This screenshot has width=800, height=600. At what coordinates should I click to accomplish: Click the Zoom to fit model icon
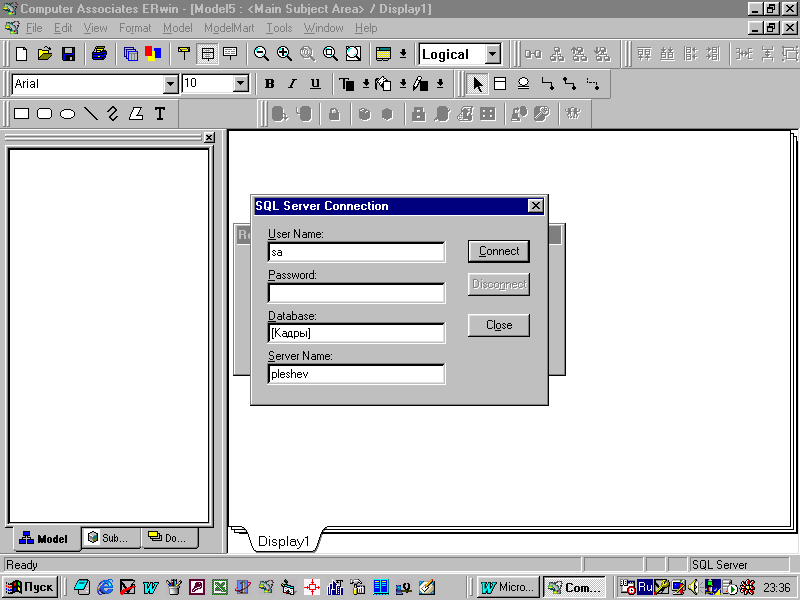click(354, 54)
